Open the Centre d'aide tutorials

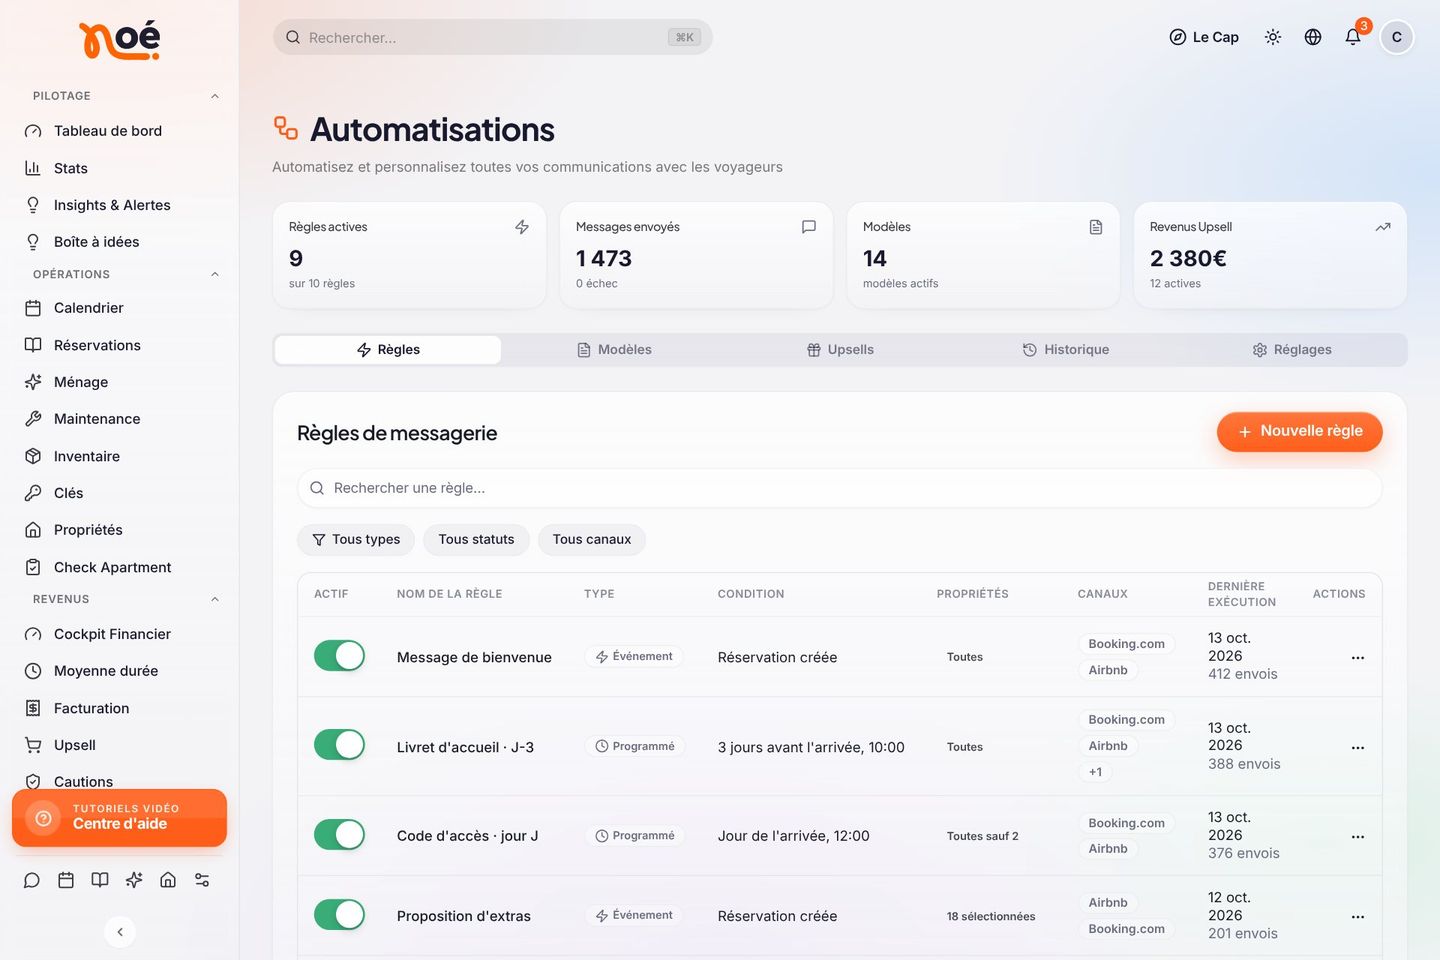coord(120,818)
